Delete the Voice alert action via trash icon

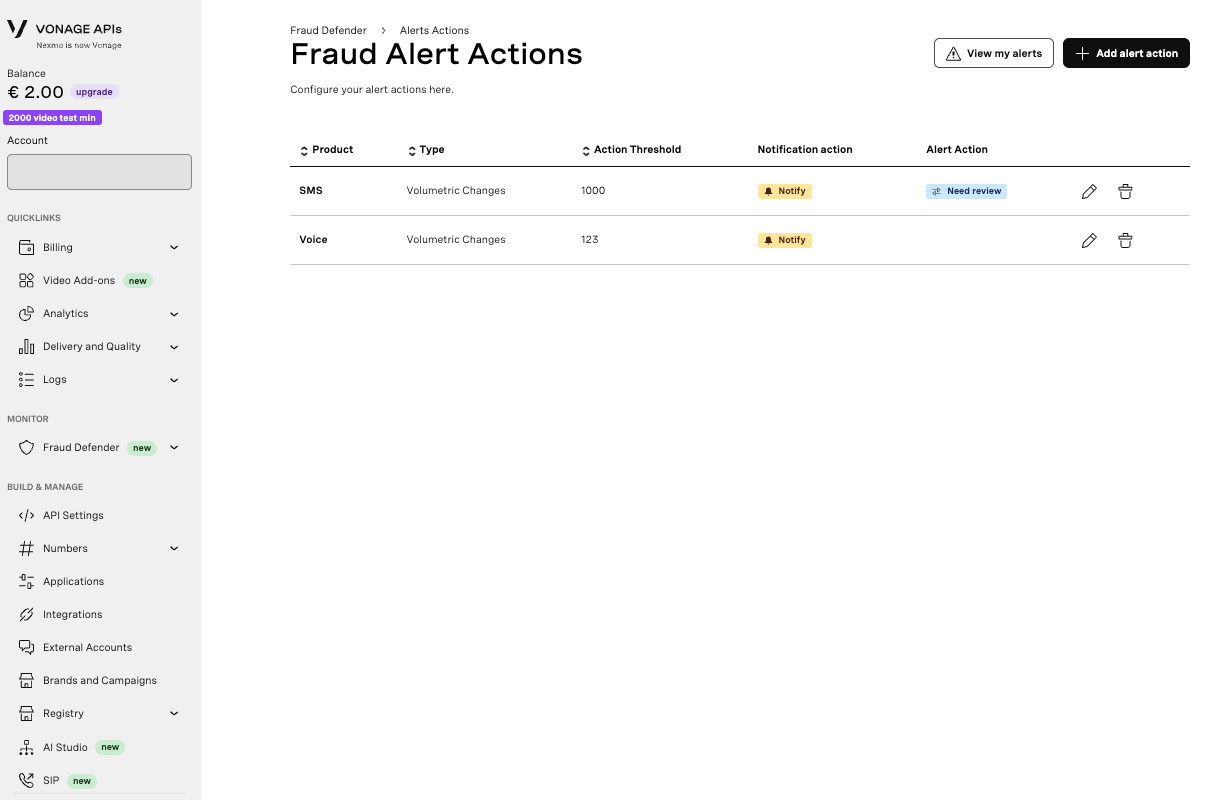click(1125, 240)
